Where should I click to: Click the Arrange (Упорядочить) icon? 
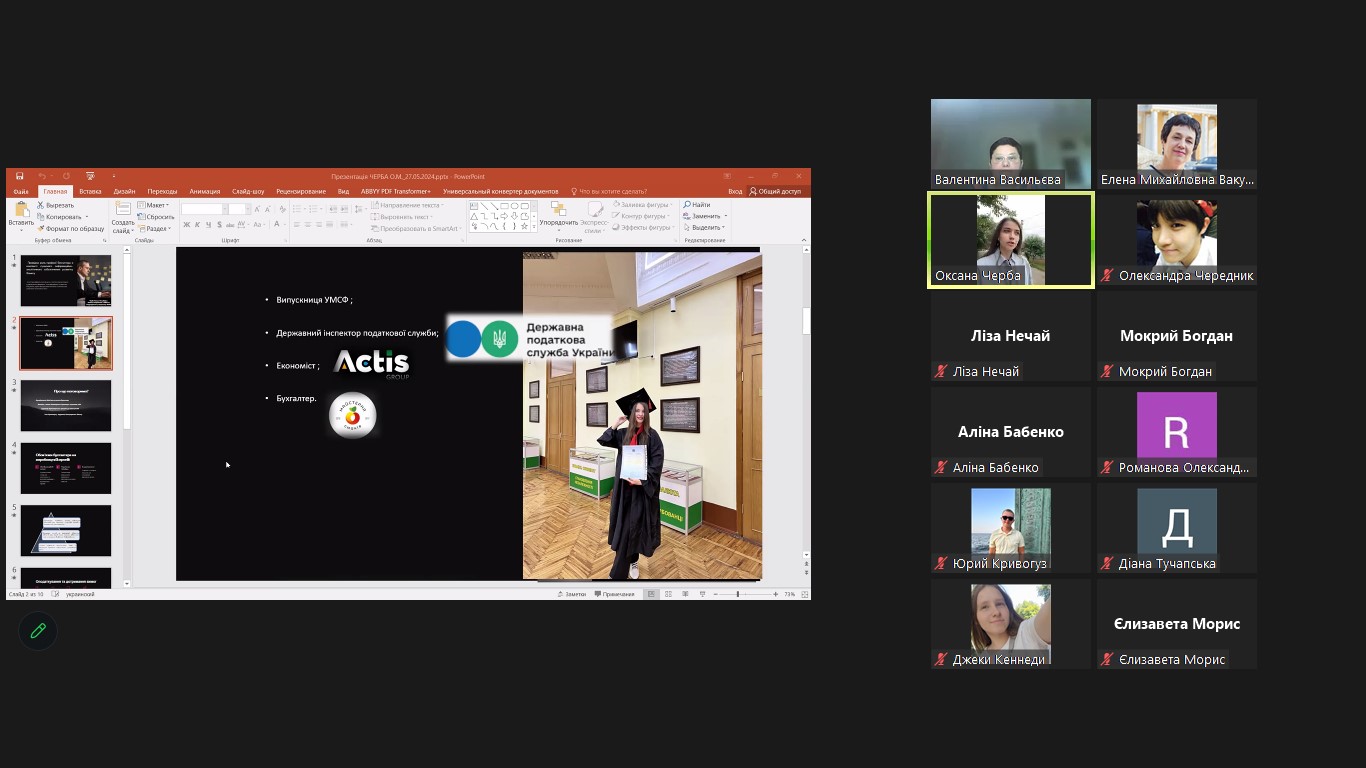(558, 209)
